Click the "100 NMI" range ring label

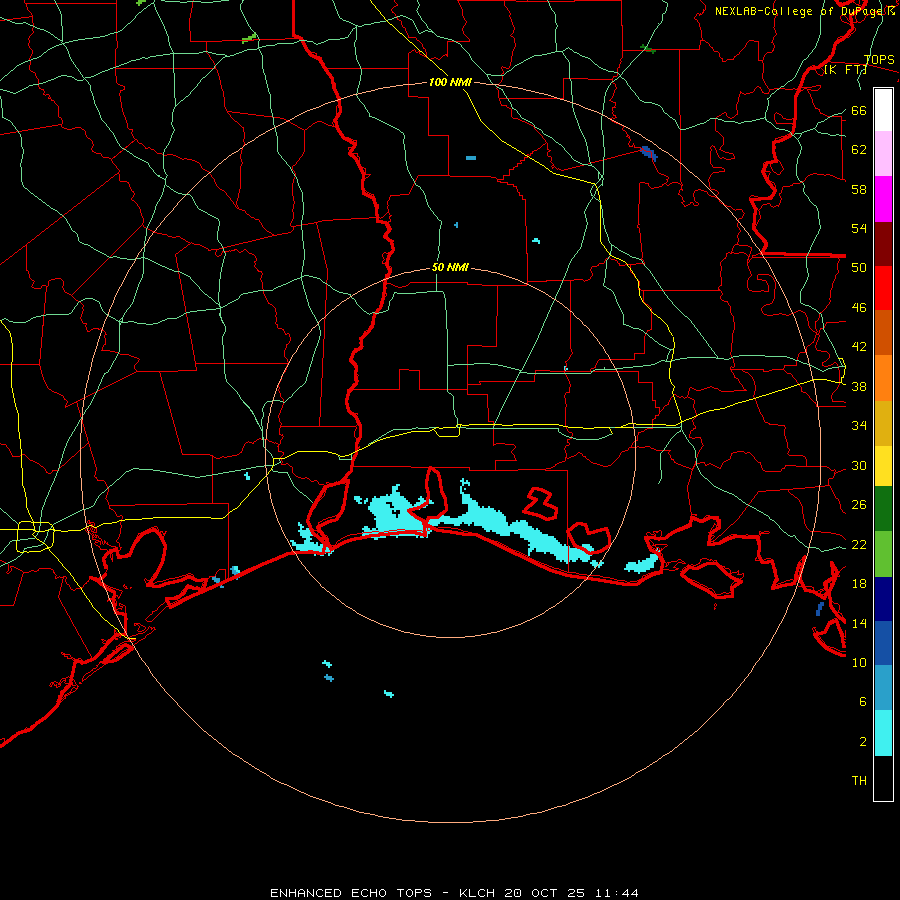[450, 83]
